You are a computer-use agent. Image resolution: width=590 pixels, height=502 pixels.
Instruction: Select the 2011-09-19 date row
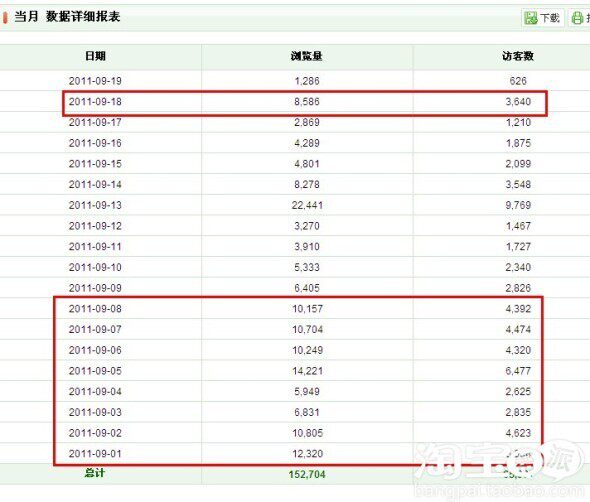[295, 81]
